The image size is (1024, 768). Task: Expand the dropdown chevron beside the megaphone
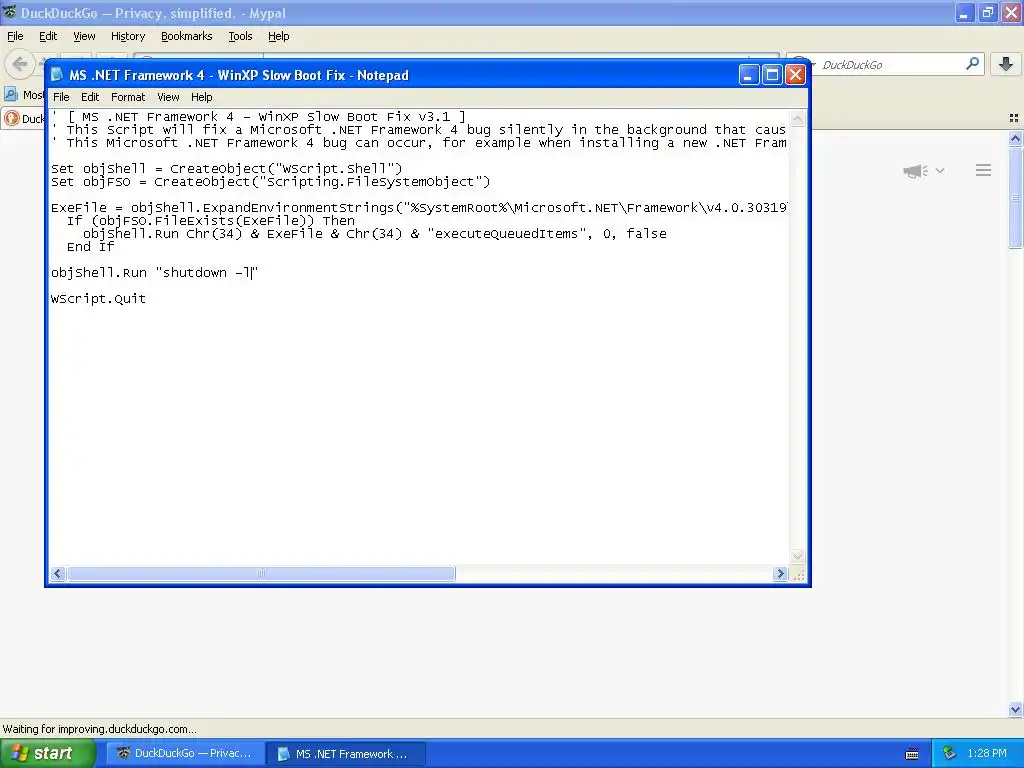[940, 170]
